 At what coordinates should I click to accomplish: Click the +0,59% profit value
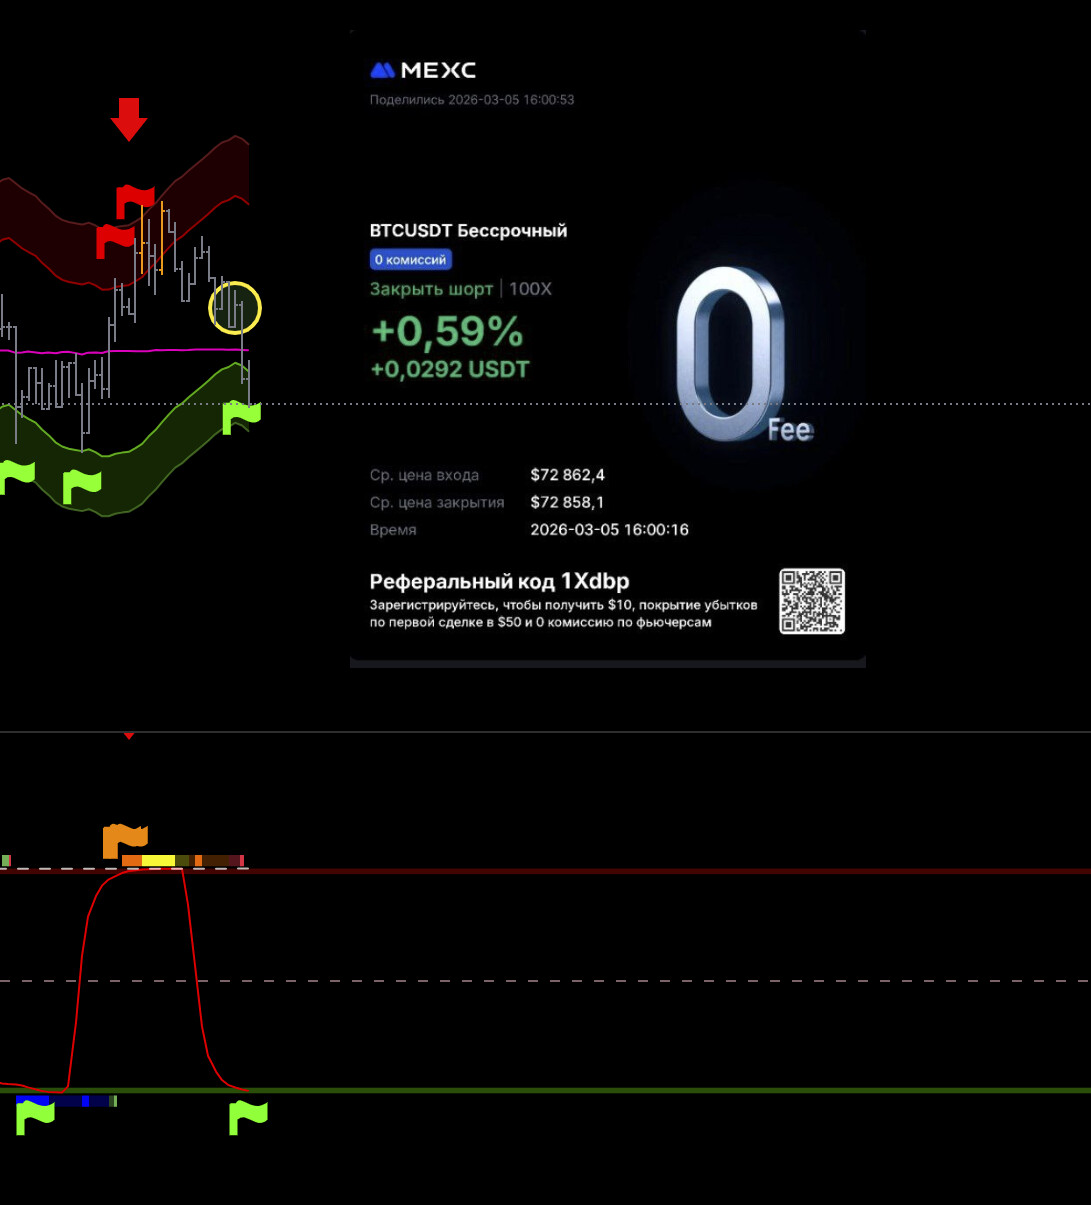pyautogui.click(x=447, y=331)
